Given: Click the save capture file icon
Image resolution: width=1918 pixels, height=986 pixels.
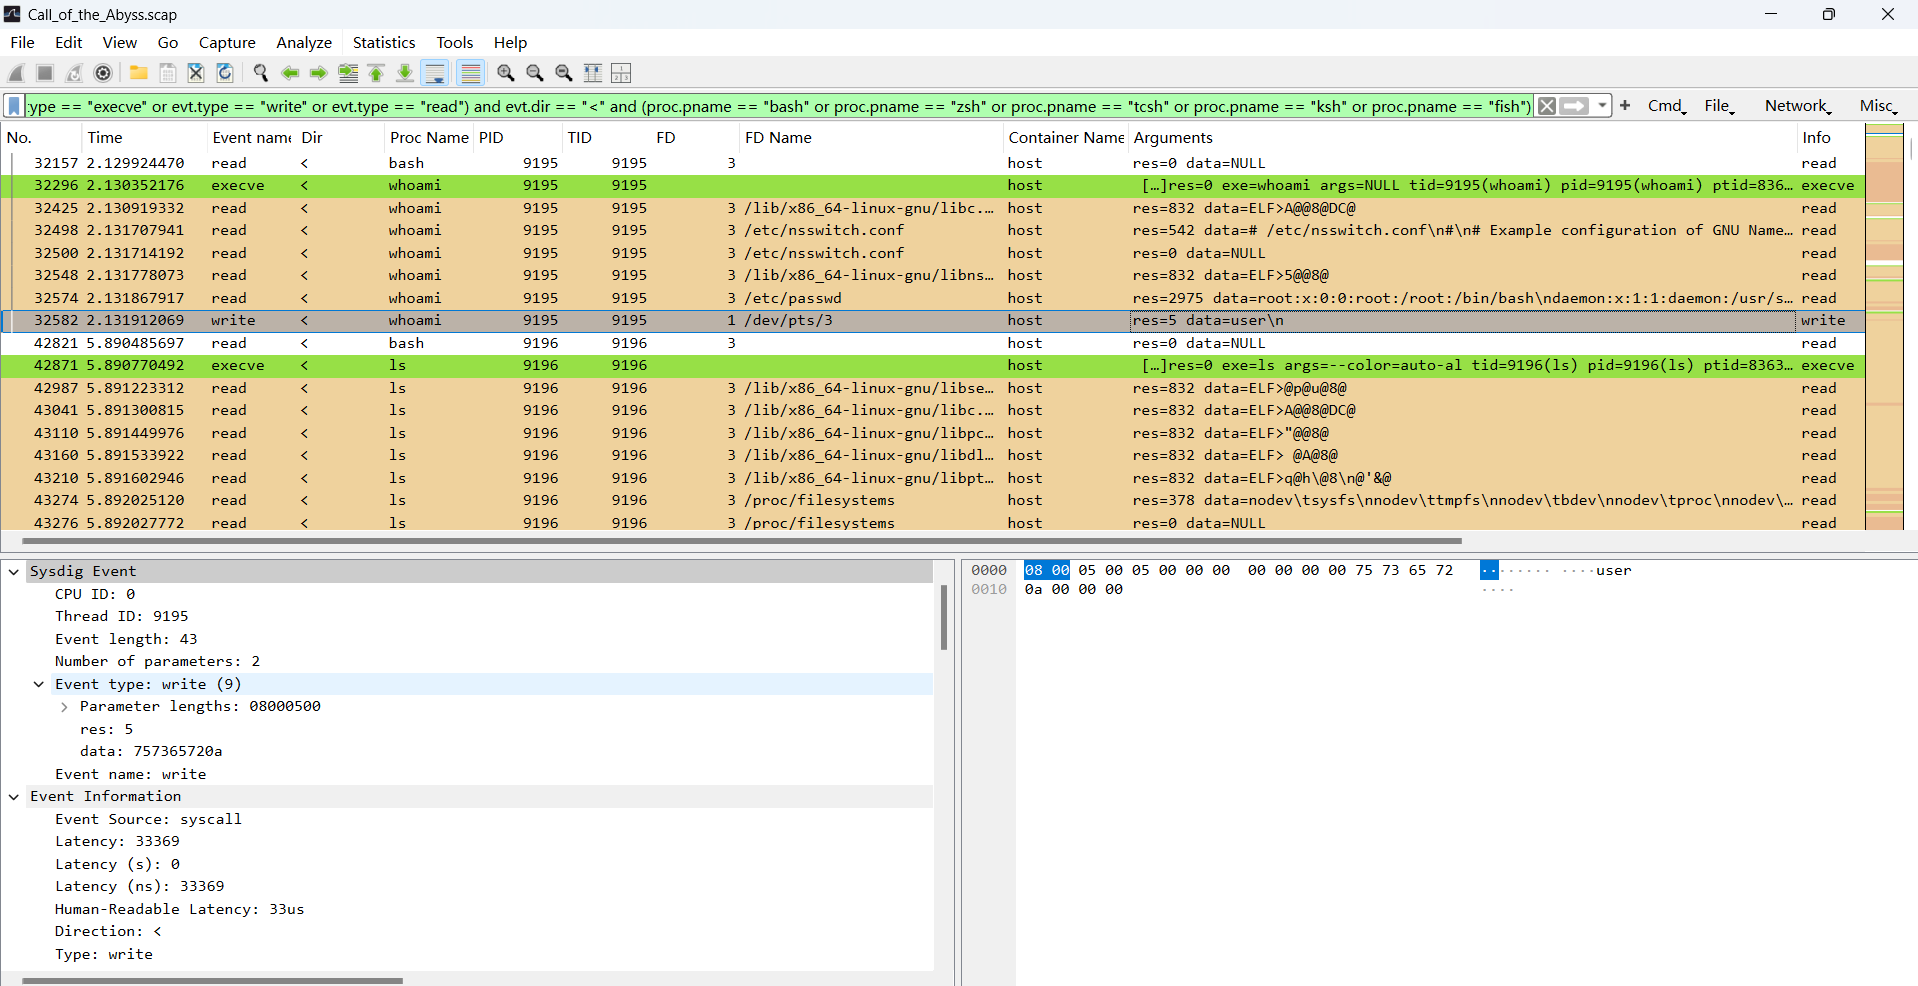Looking at the screenshot, I should (168, 73).
